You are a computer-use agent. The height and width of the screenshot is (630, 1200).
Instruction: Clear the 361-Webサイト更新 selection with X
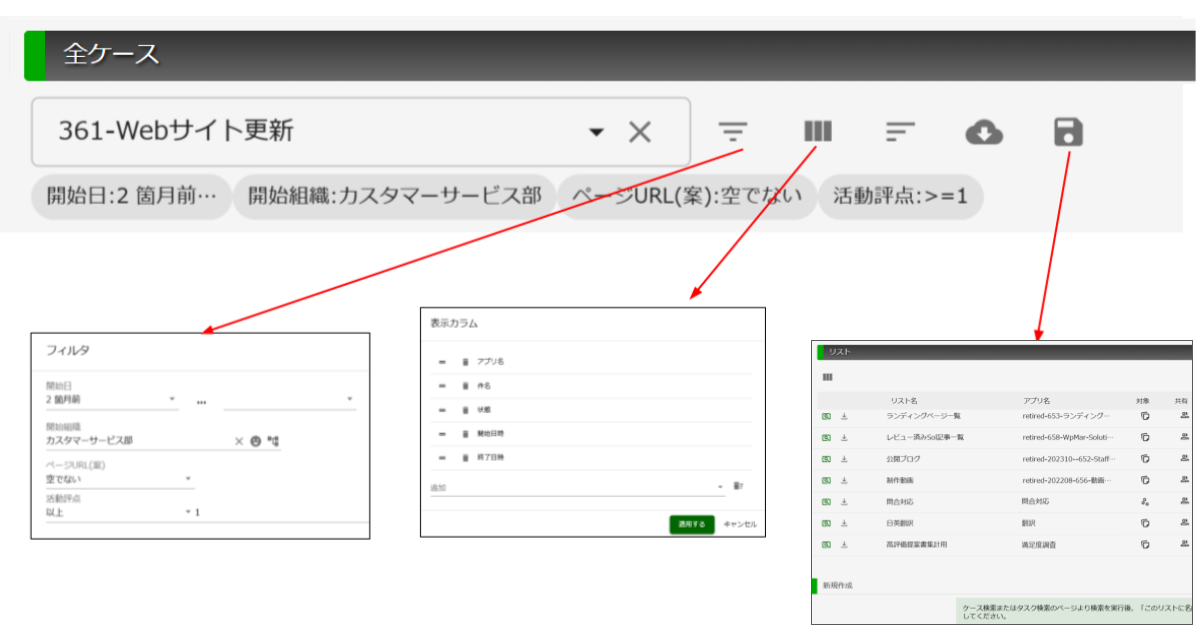[640, 132]
